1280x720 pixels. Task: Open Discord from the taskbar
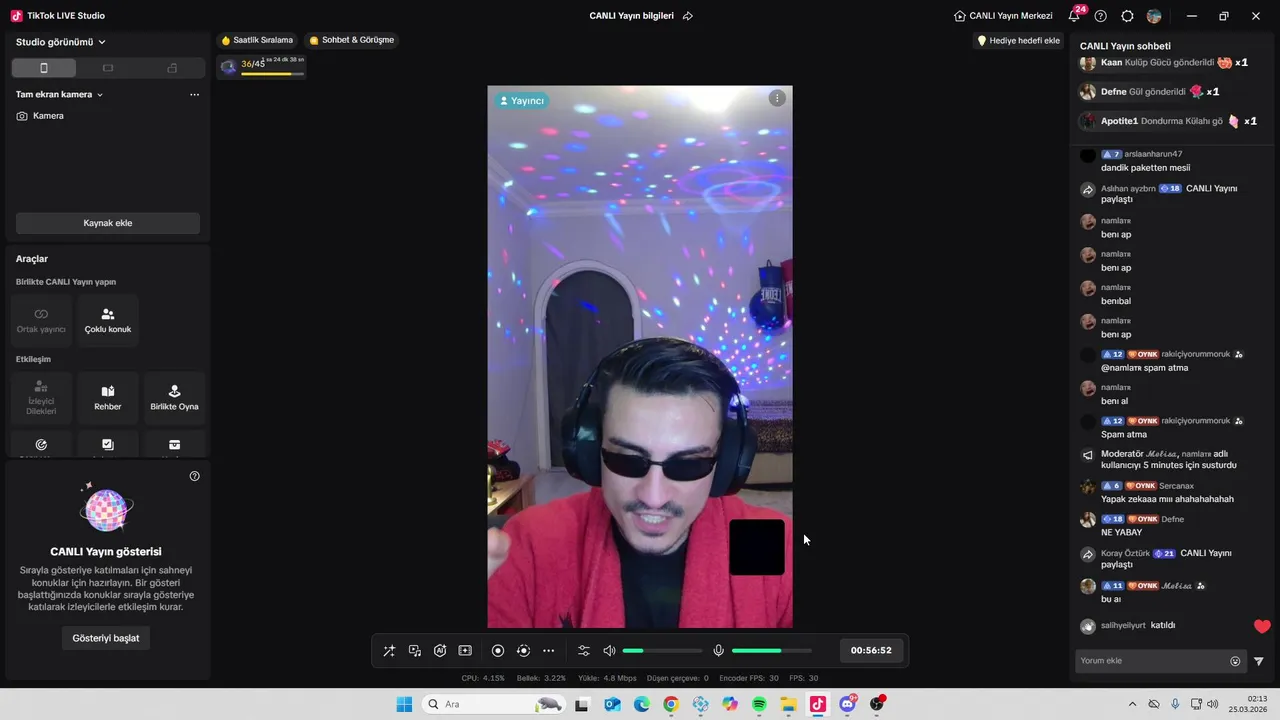(848, 704)
